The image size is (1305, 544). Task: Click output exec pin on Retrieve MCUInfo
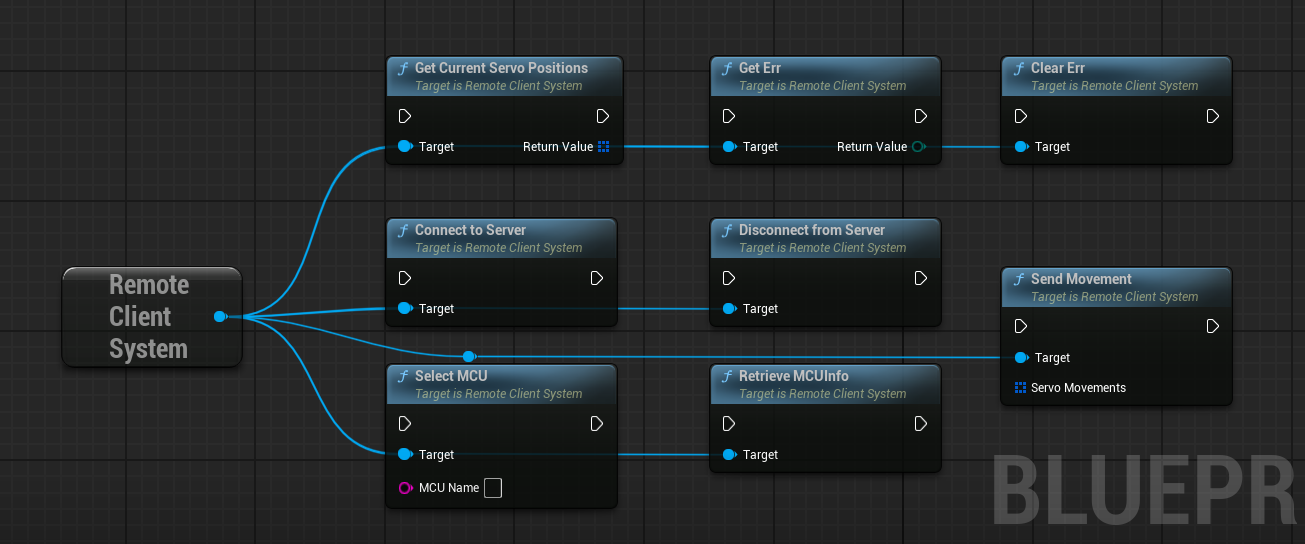(x=920, y=424)
